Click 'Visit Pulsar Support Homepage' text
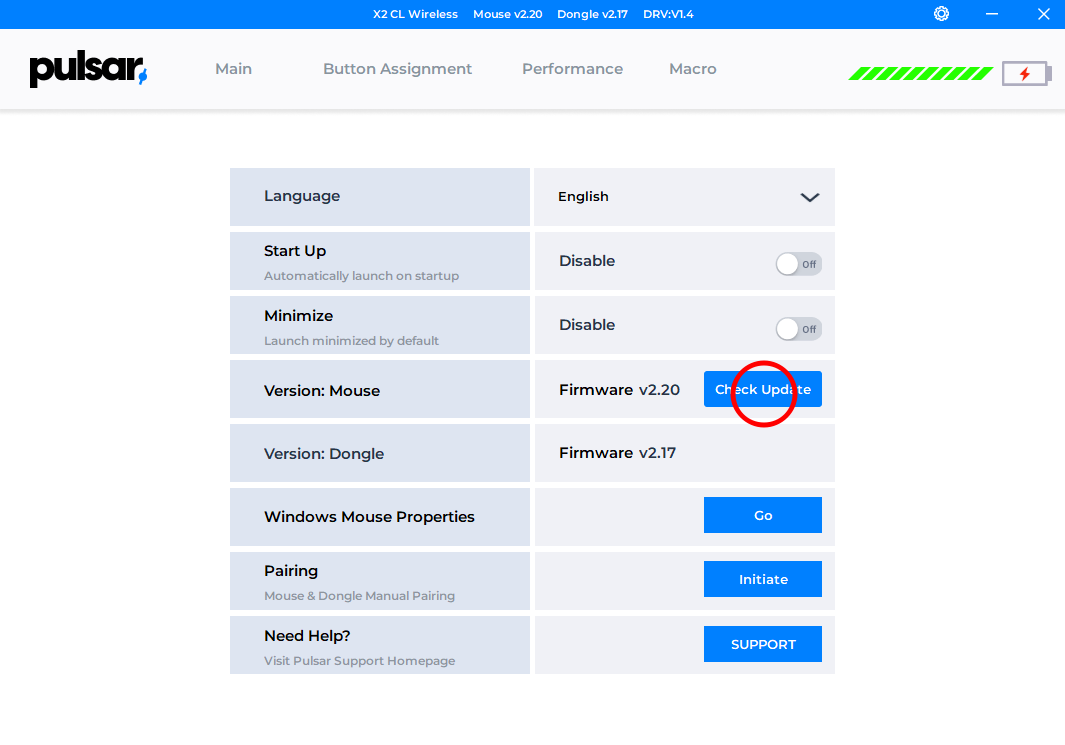 [x=359, y=661]
